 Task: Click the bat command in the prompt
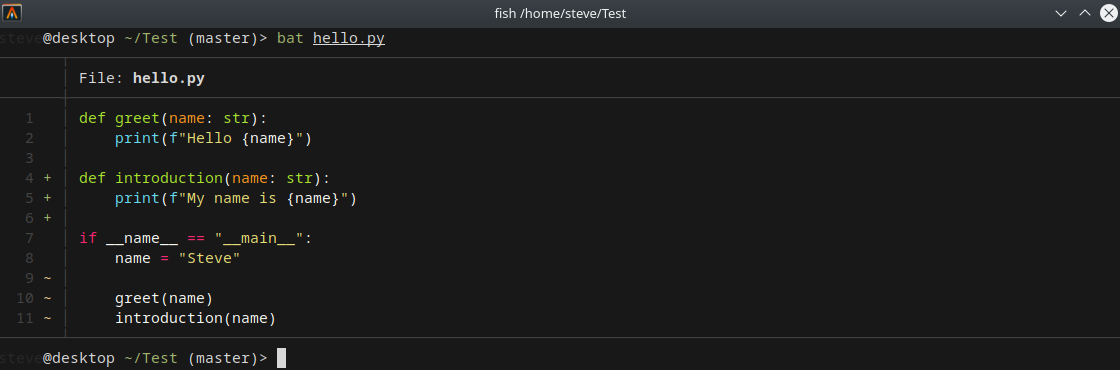click(290, 38)
